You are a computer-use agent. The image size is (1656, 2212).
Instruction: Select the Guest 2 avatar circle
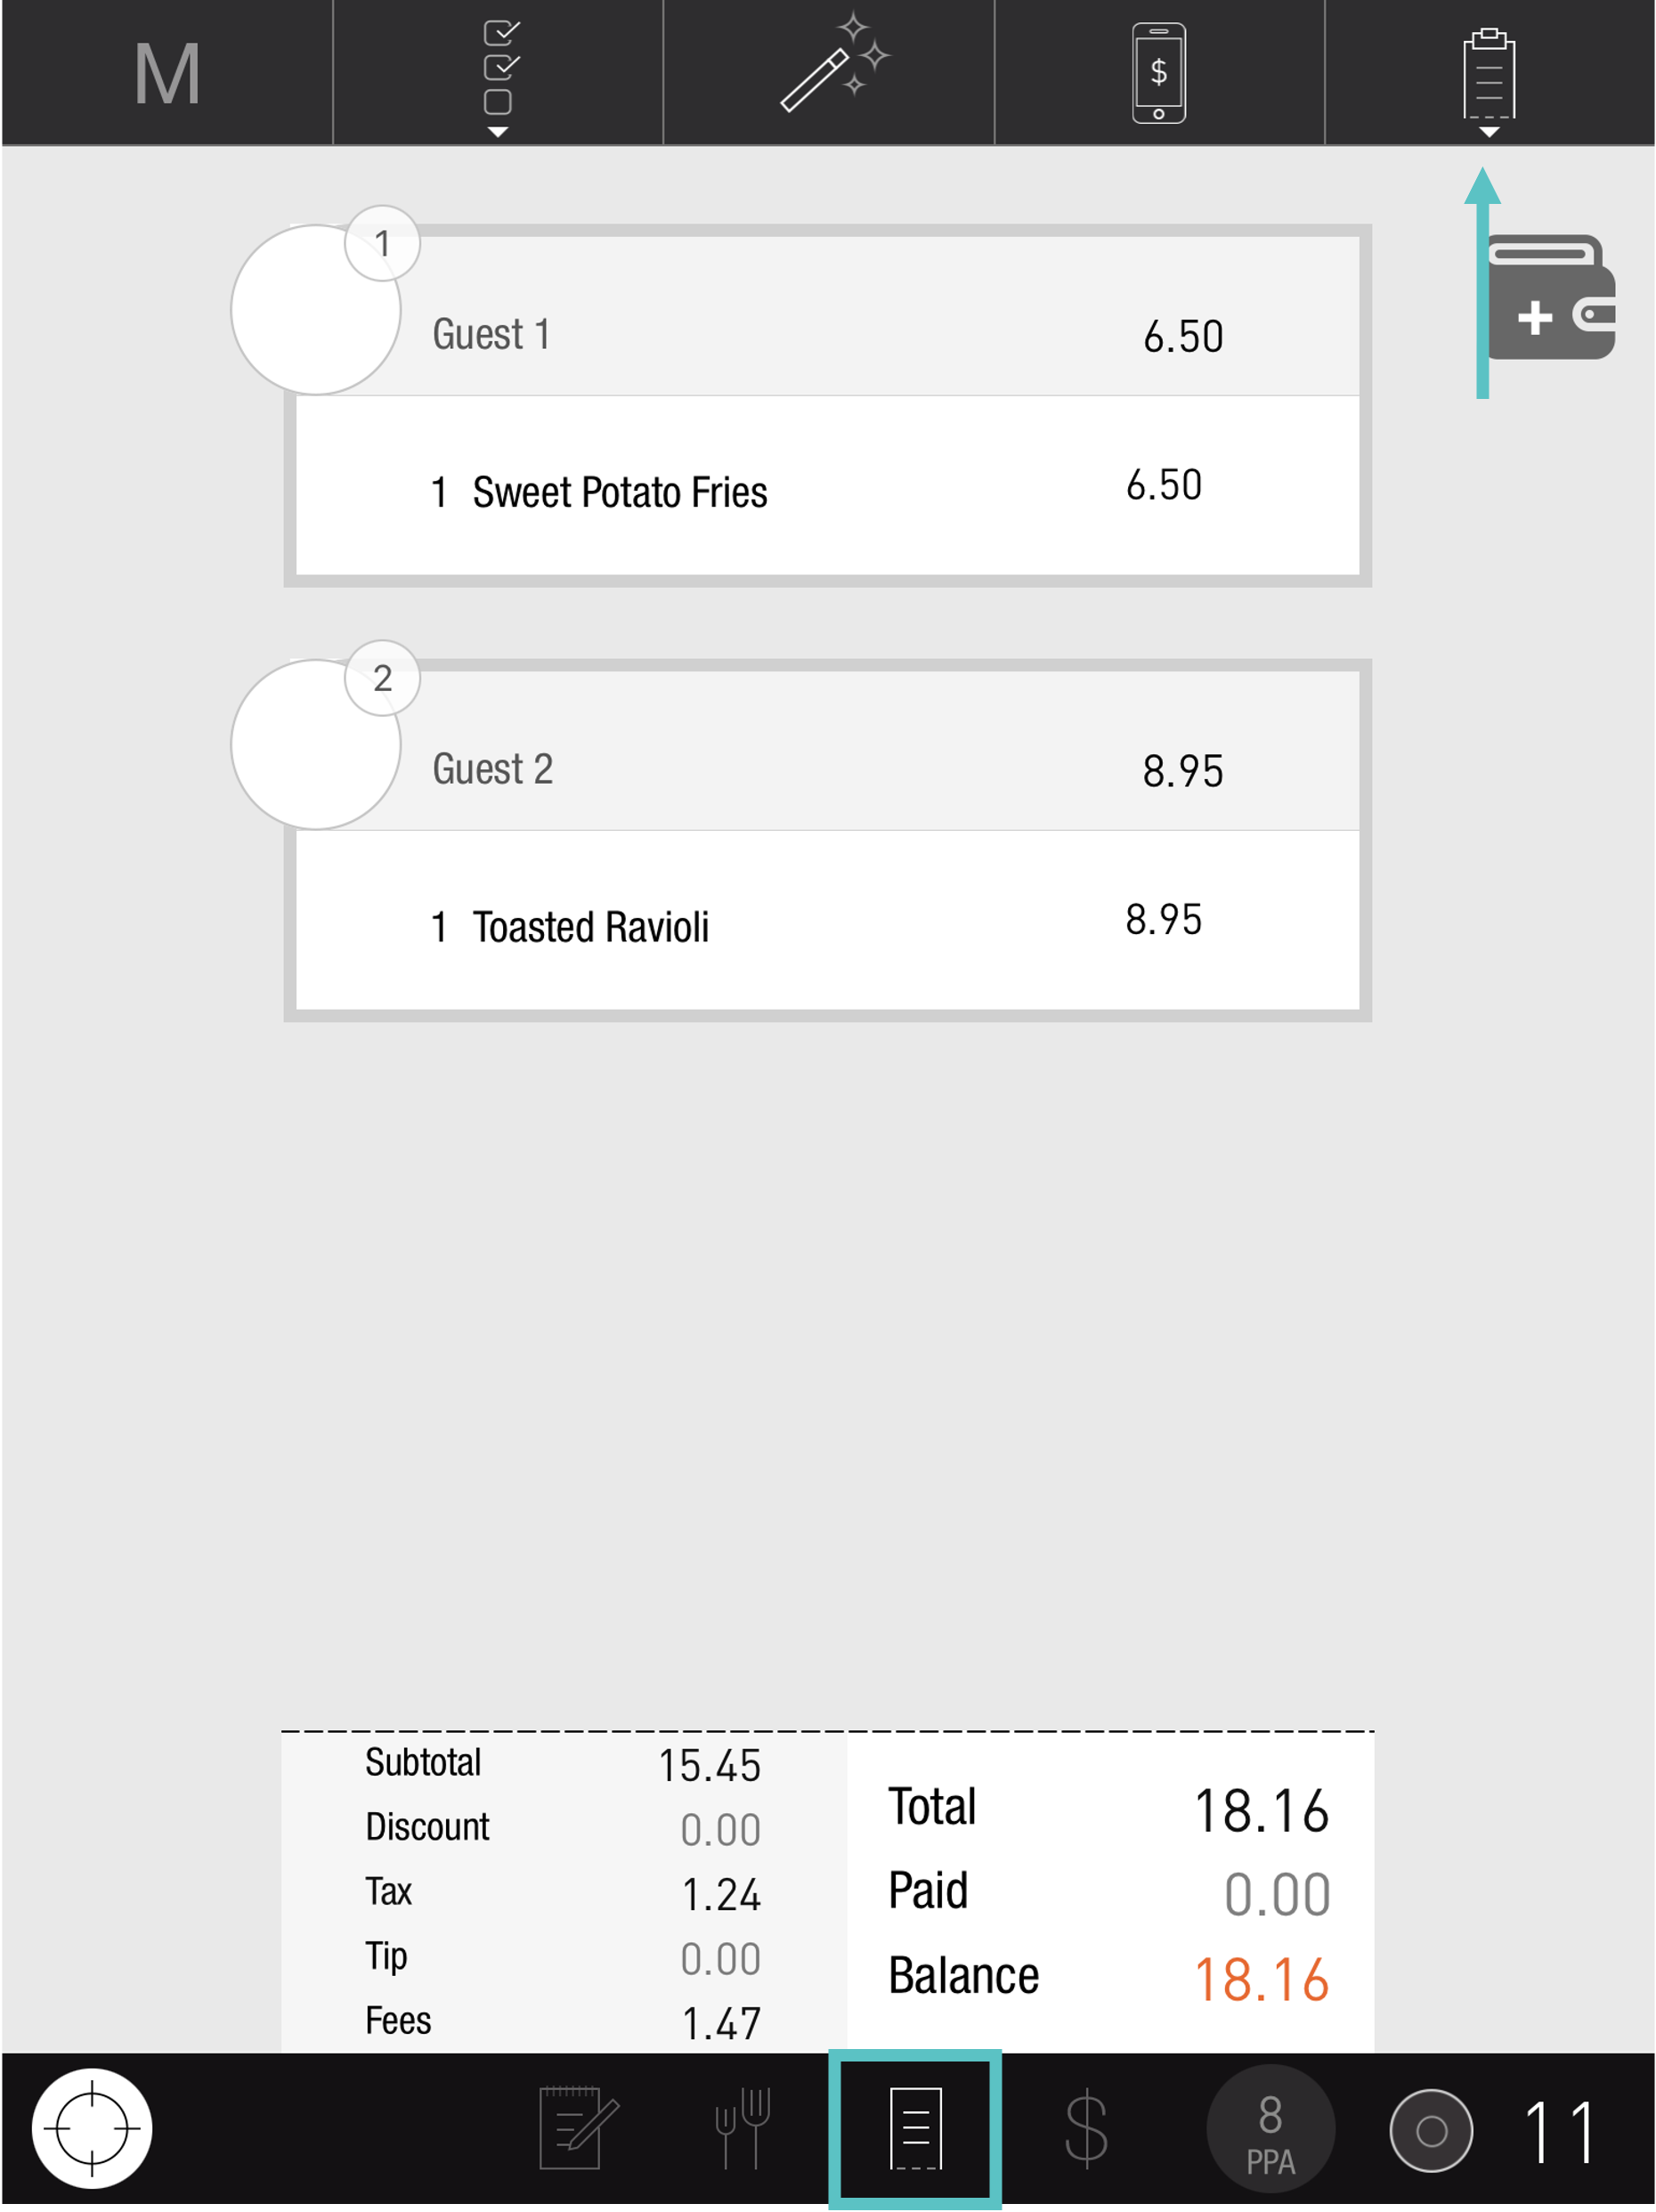[314, 745]
